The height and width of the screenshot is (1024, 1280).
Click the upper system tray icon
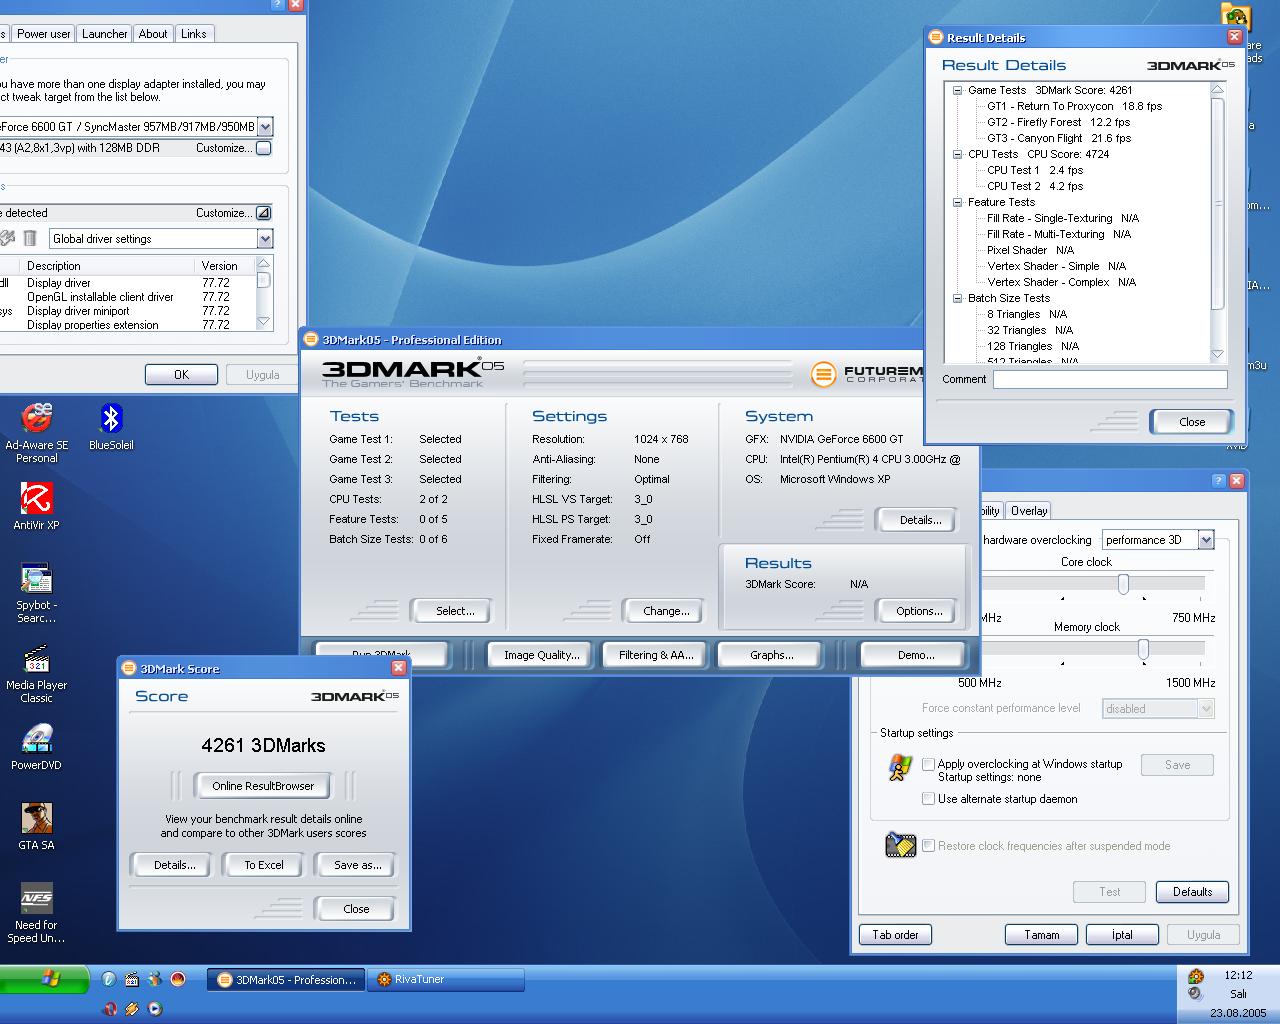(x=1195, y=976)
